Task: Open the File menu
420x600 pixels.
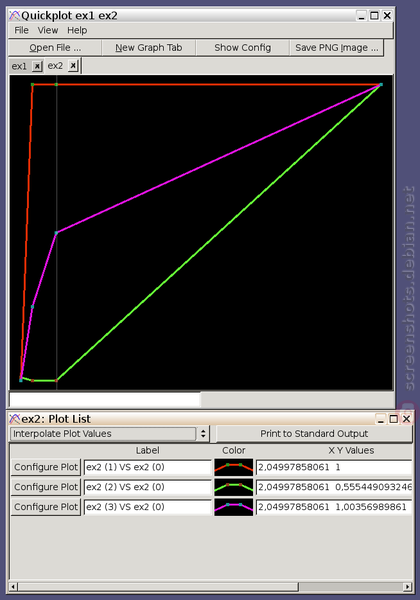Action: pos(21,30)
